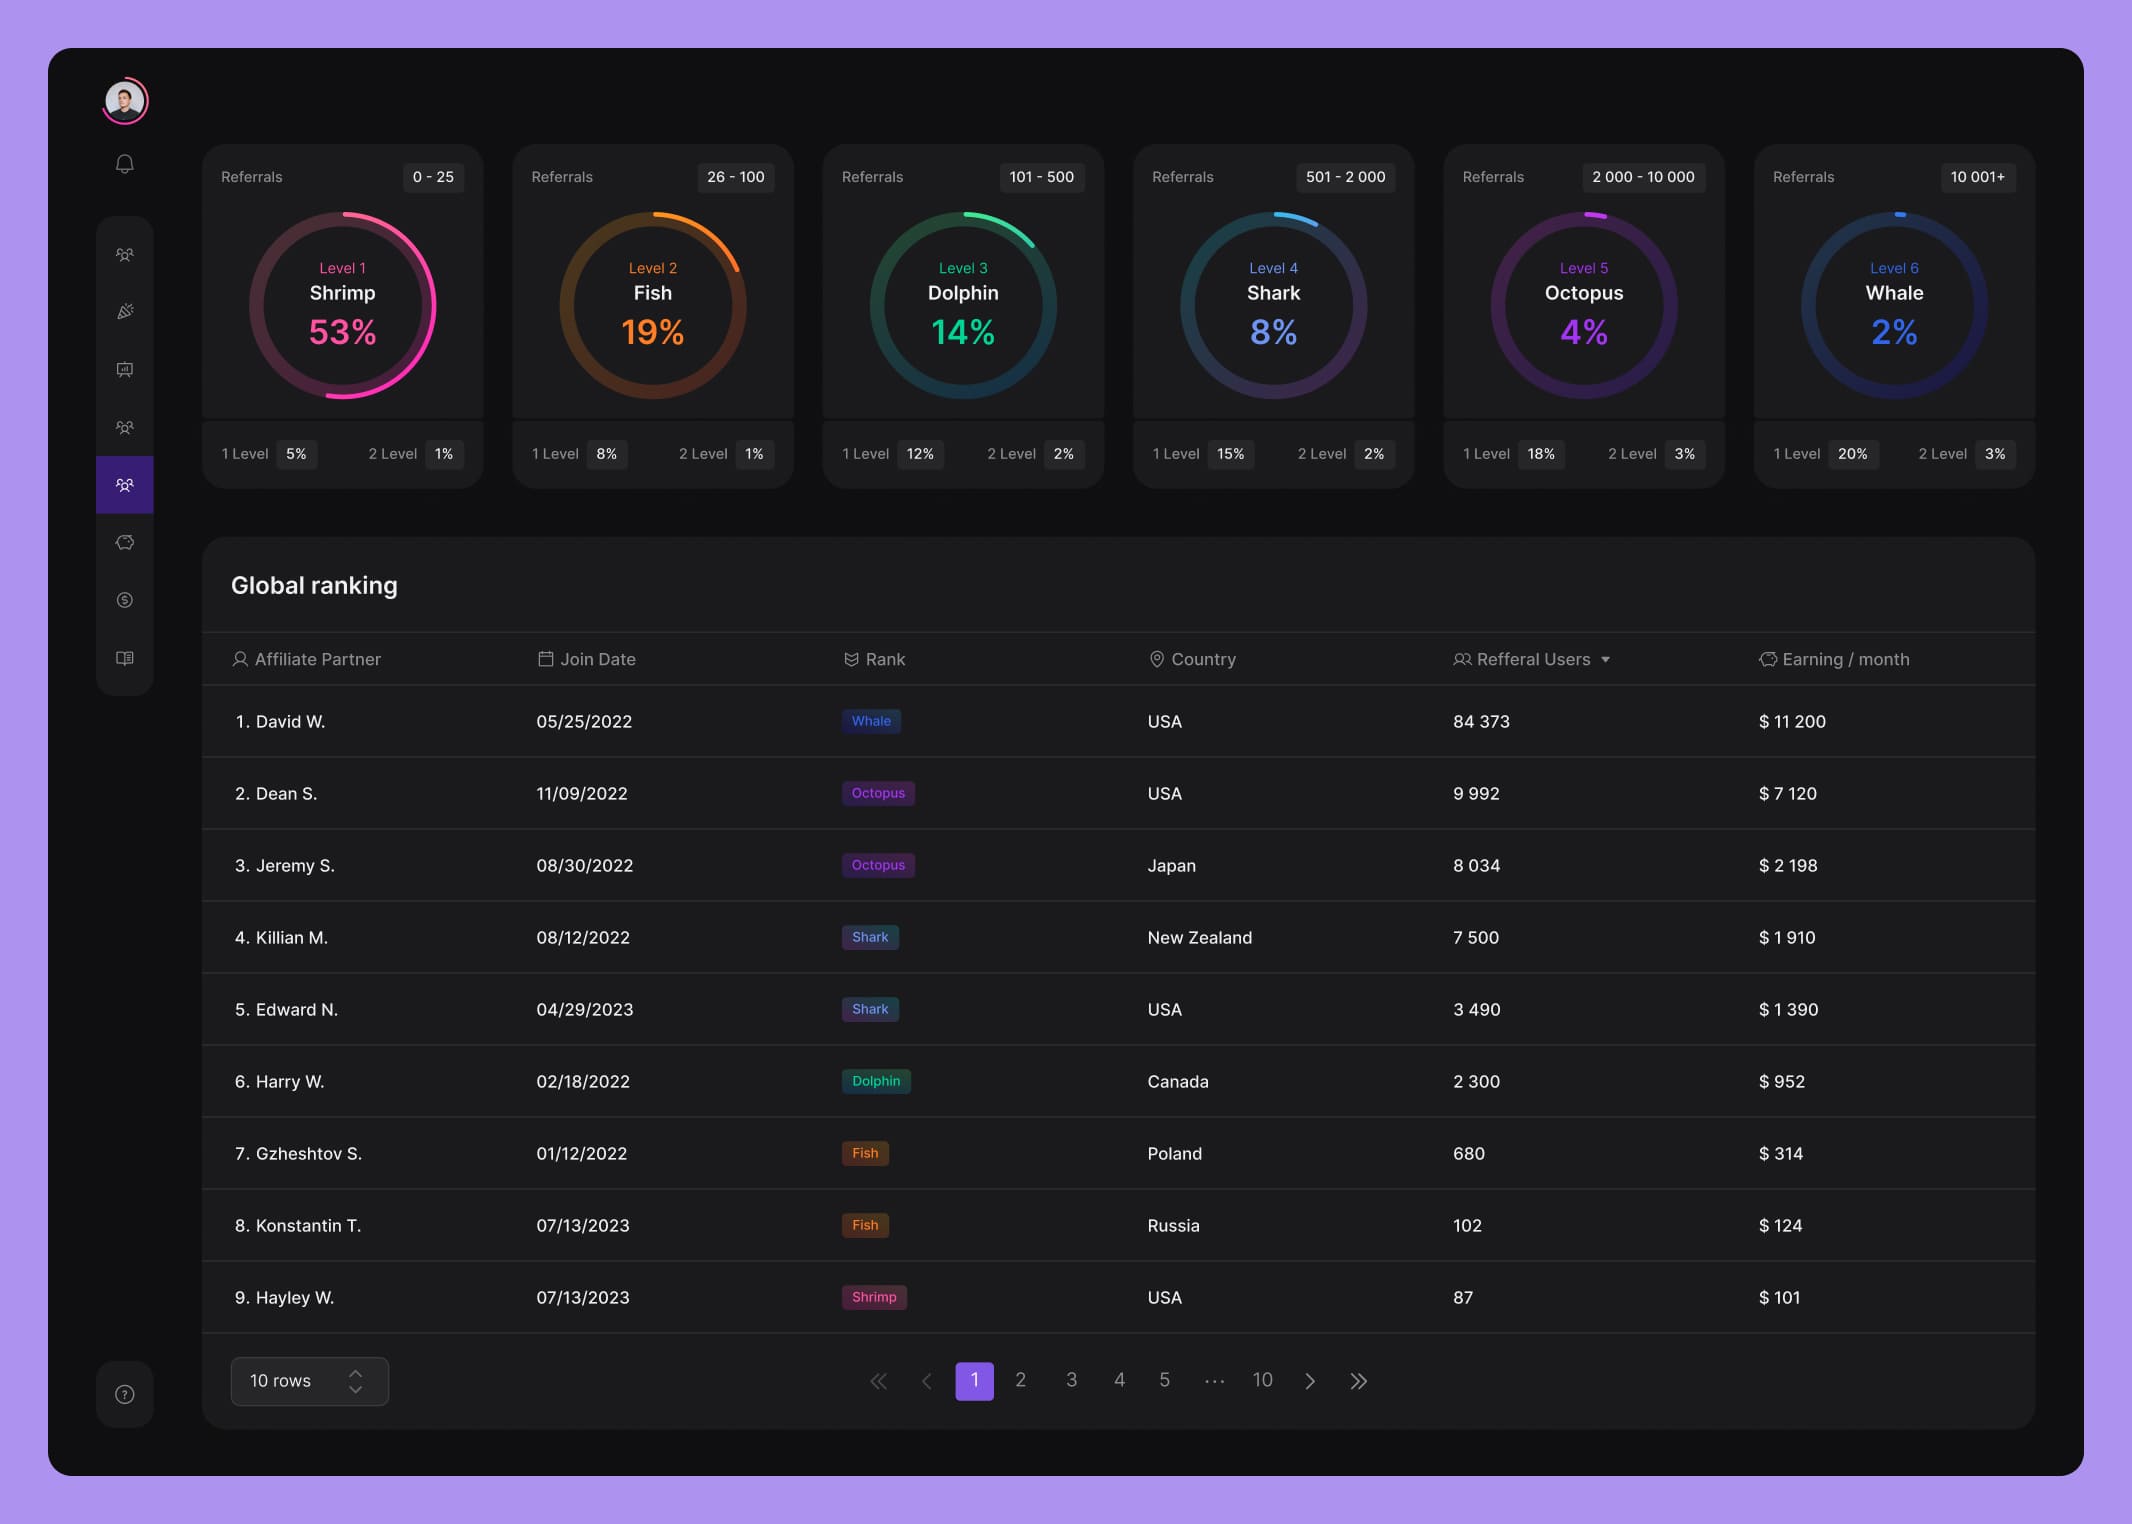Open the dollar coin sidebar icon
The width and height of the screenshot is (2132, 1524).
click(124, 600)
